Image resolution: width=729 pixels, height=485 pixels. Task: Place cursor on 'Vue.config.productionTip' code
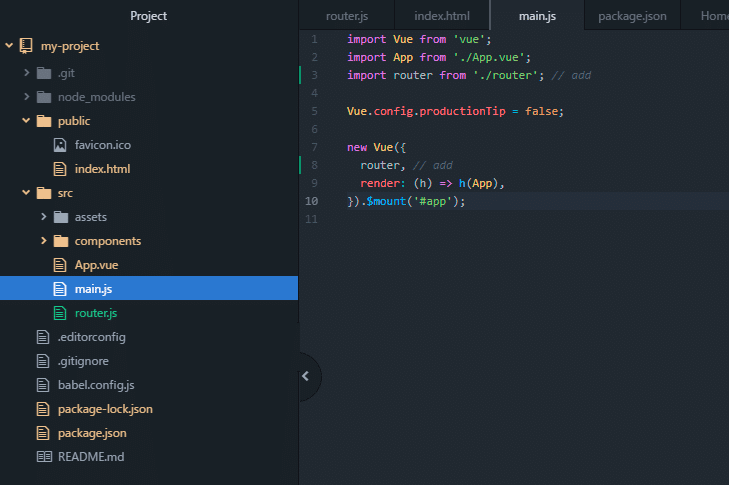pos(426,111)
